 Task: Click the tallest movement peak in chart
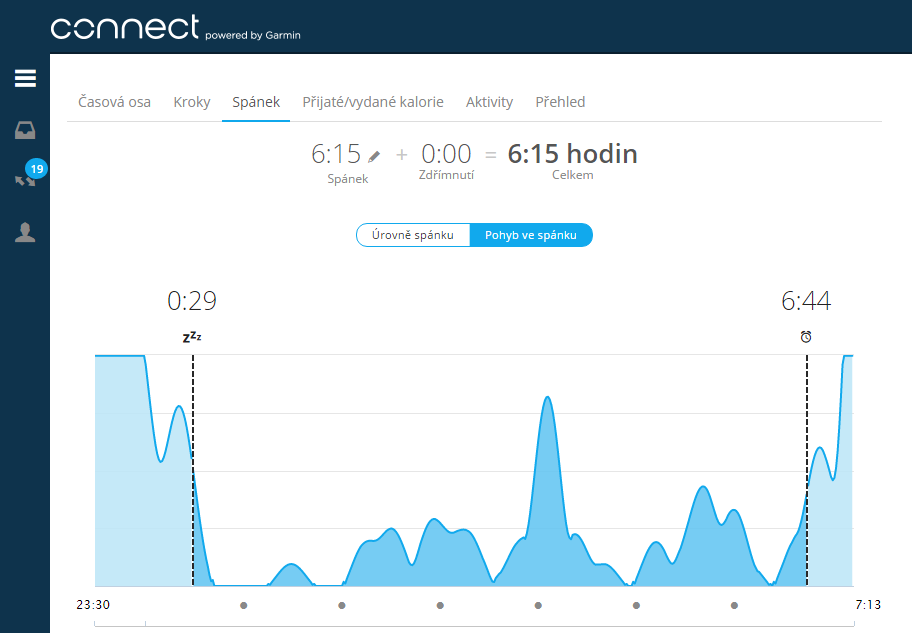coord(547,400)
